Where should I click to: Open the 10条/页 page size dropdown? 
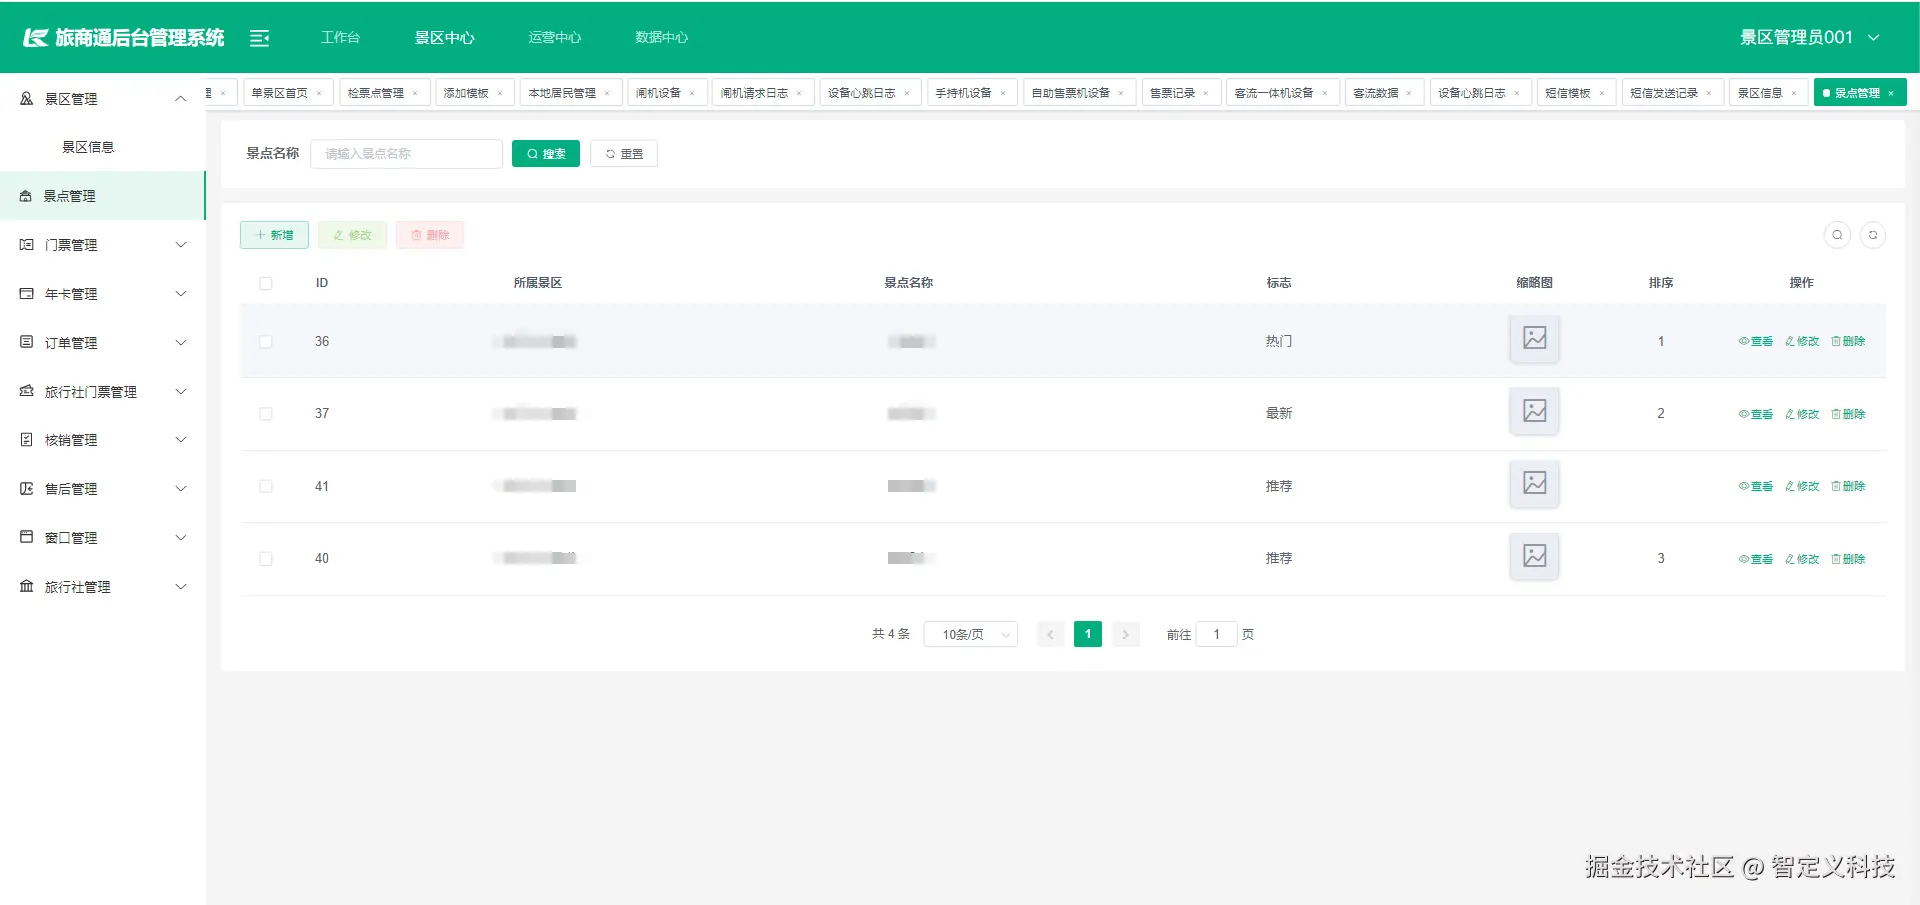(x=970, y=634)
